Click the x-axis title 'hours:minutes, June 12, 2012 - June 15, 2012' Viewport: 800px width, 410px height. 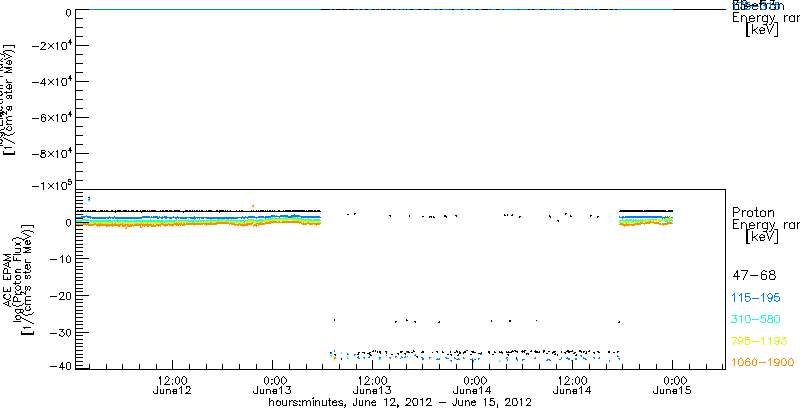pyautogui.click(x=401, y=402)
